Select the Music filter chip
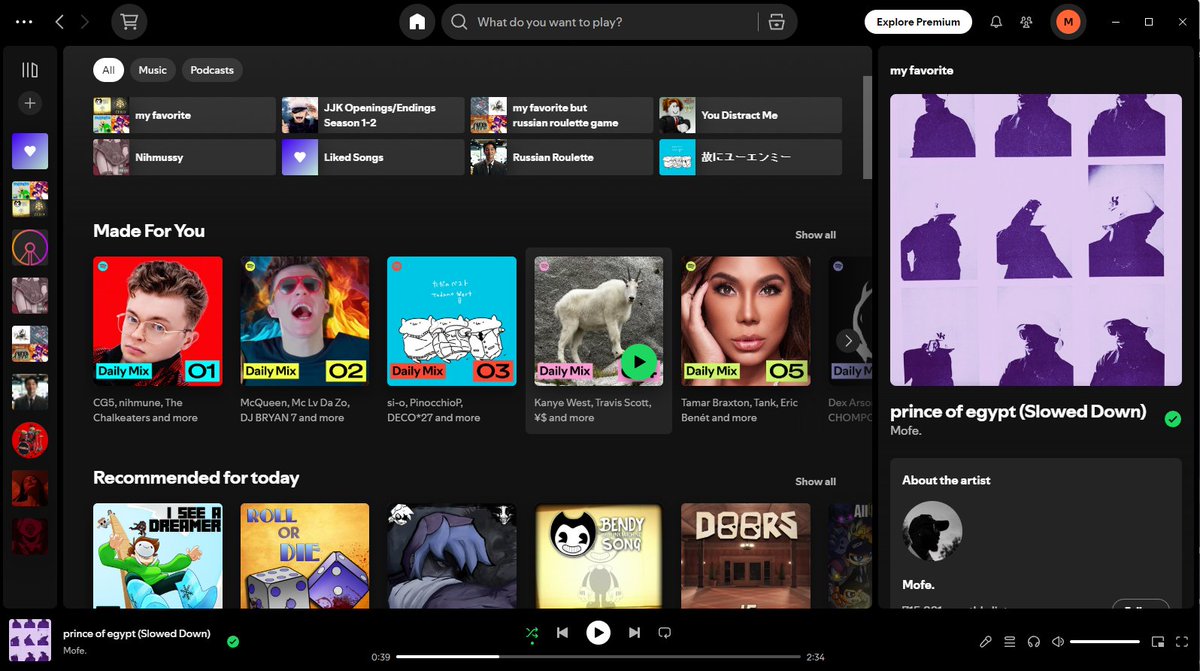Viewport: 1200px width, 671px height. click(152, 70)
